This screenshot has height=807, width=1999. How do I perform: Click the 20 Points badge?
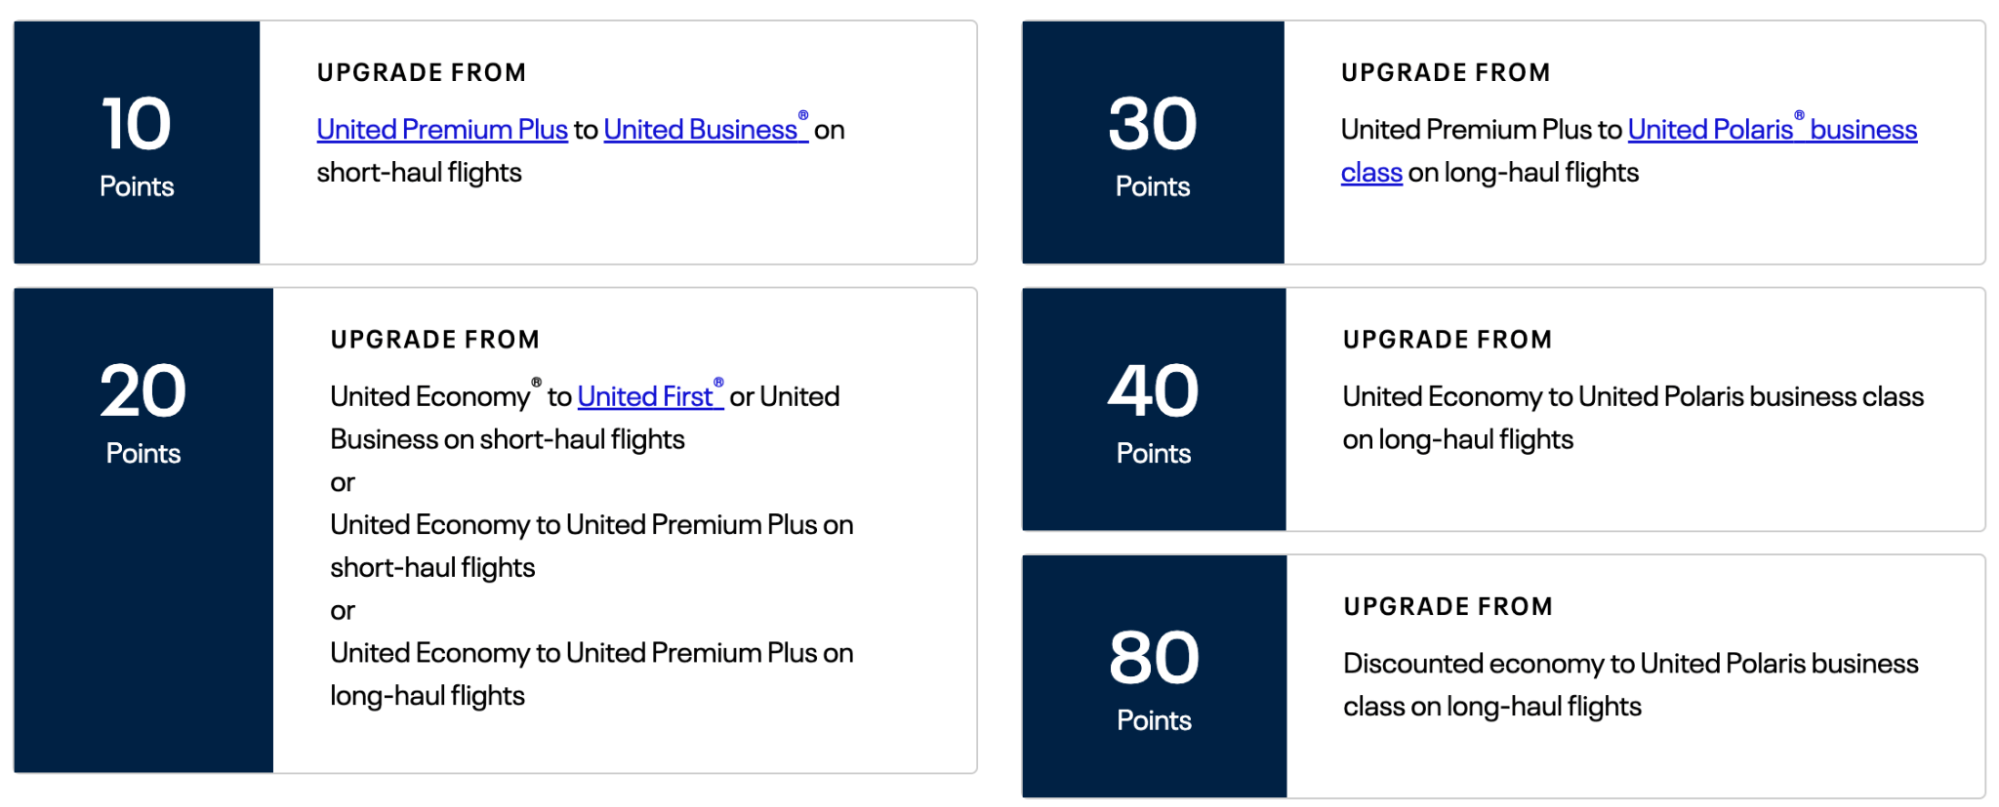click(x=143, y=410)
